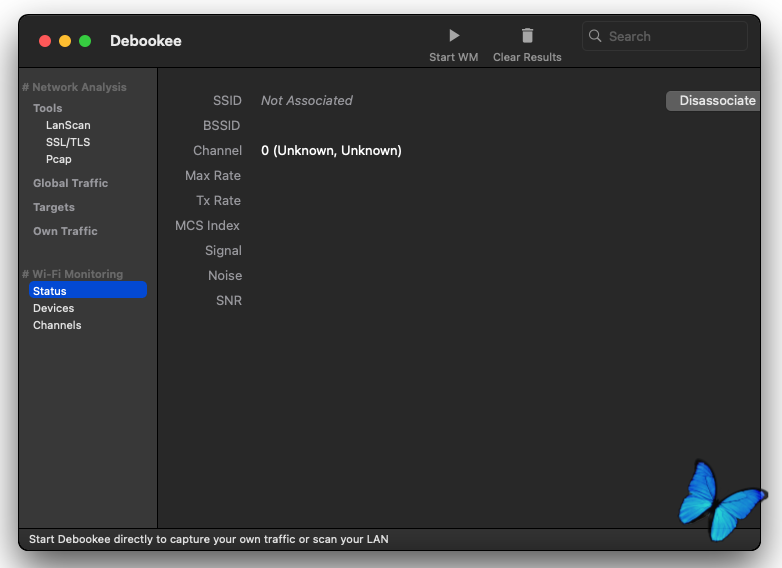Click the green fullscreen window button
This screenshot has height=568, width=782.
click(85, 41)
